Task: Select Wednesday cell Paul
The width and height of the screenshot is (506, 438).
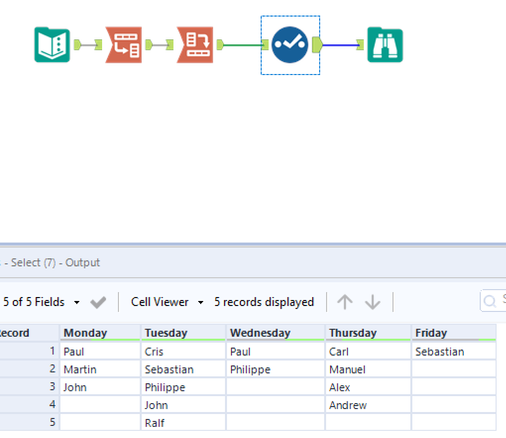Action: 276,351
